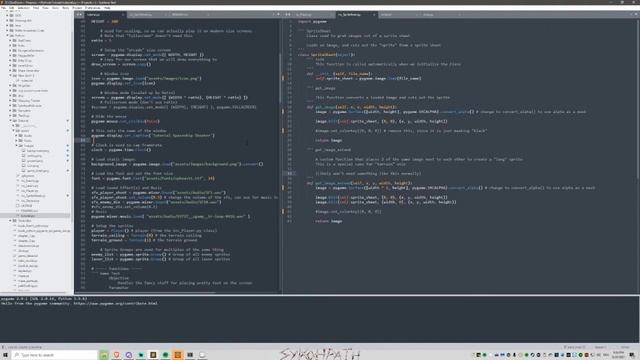Open the taskbar clock and date
This screenshot has height=360, width=640.
(x=618, y=355)
